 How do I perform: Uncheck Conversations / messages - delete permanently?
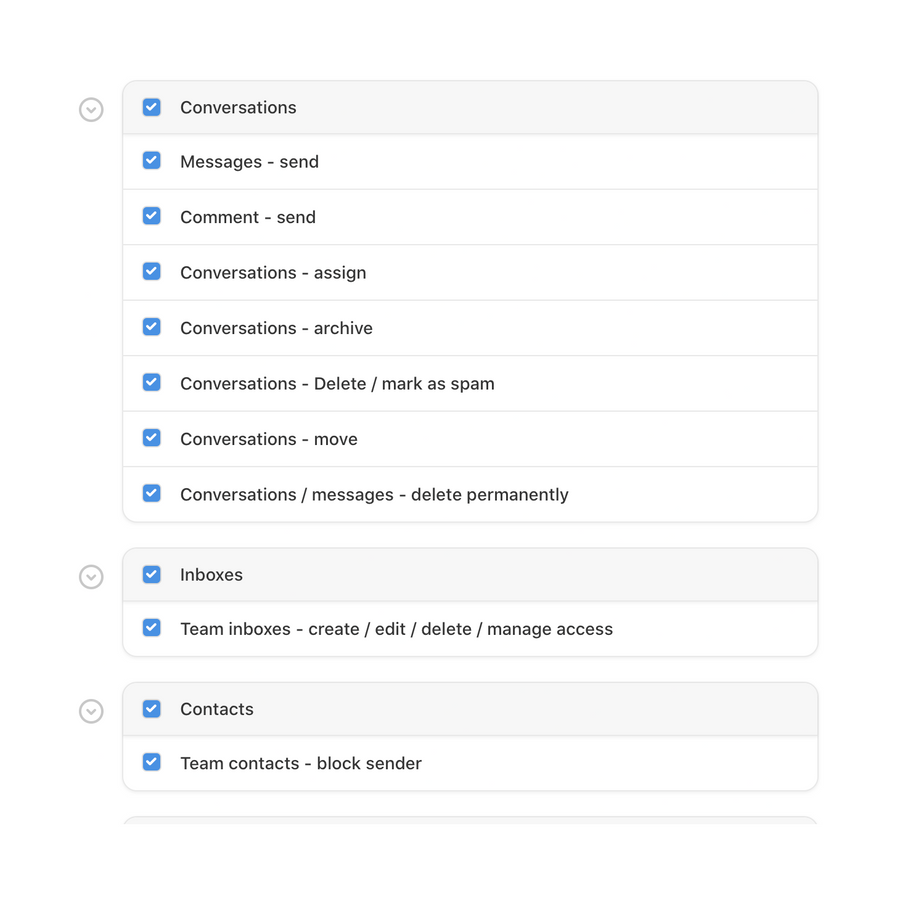[x=152, y=493]
